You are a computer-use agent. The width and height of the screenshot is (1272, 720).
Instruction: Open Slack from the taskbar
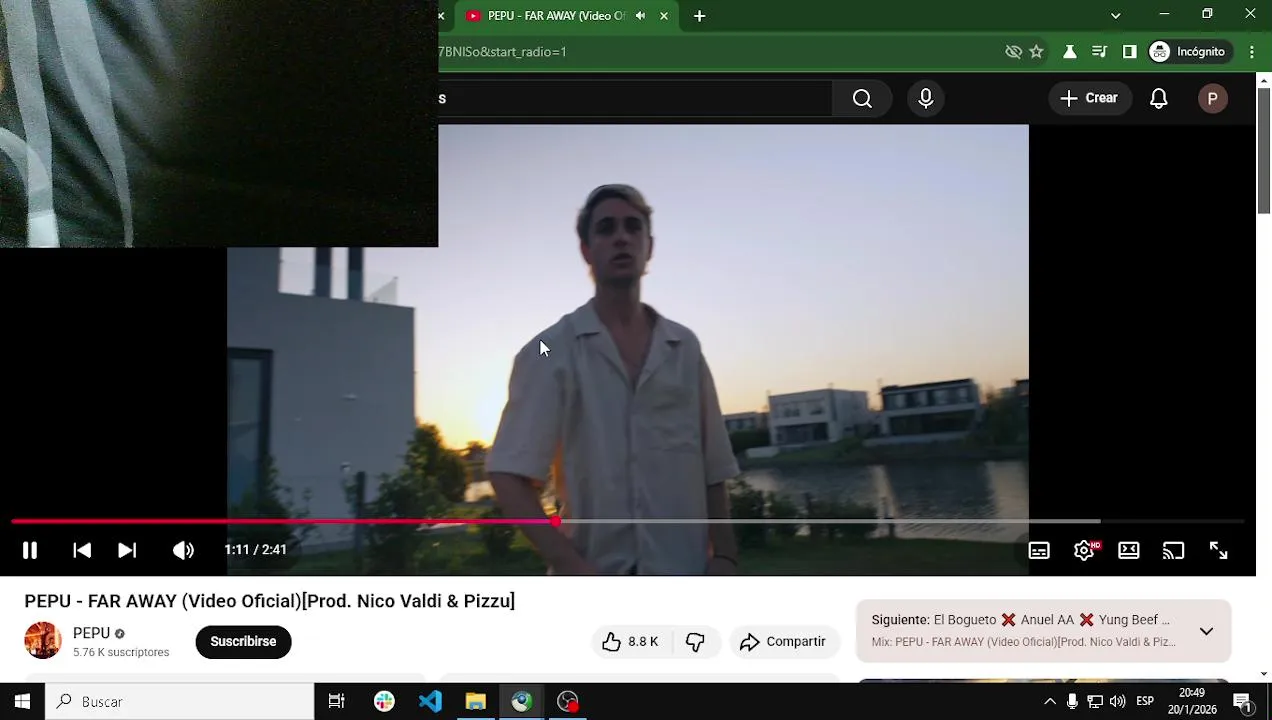tap(384, 701)
